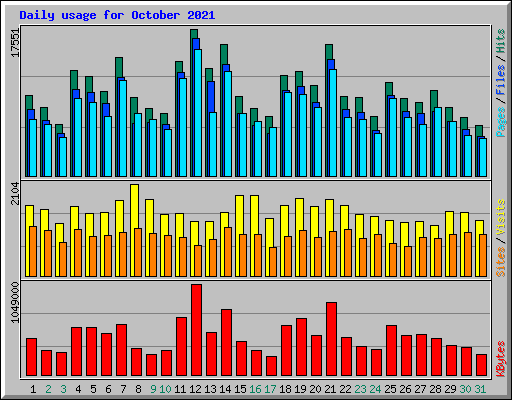
Task: Select day label 14
Action: tap(225, 389)
